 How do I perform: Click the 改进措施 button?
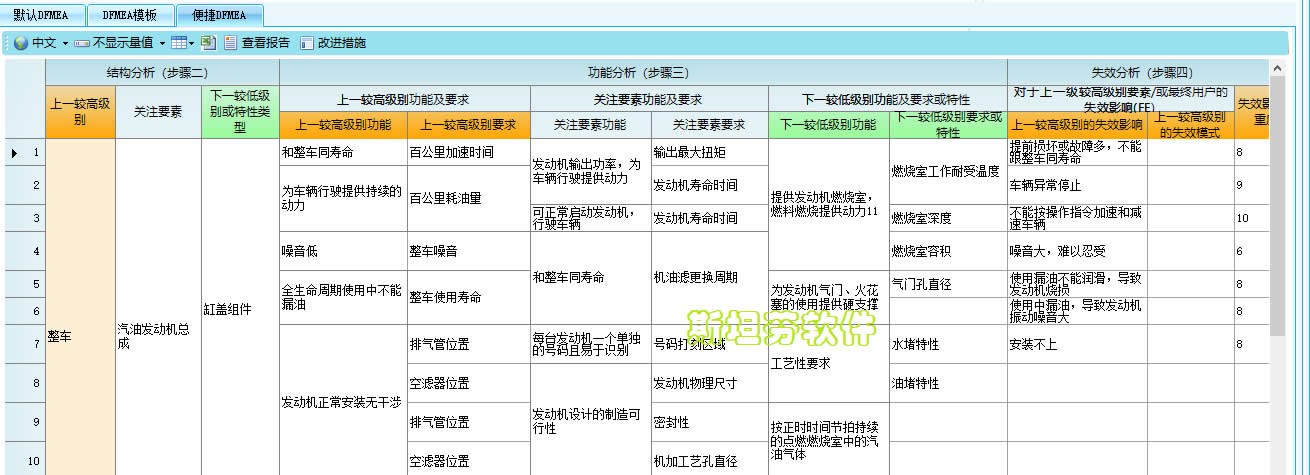click(x=333, y=43)
